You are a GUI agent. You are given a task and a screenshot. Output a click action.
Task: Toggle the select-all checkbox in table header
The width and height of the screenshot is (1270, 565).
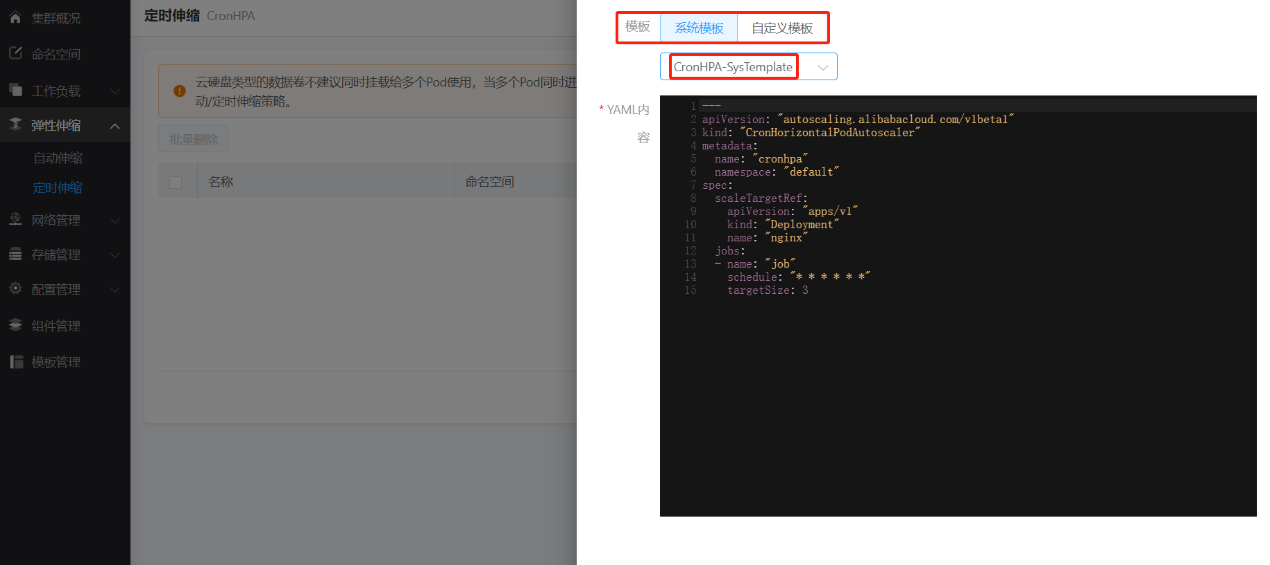(x=176, y=182)
